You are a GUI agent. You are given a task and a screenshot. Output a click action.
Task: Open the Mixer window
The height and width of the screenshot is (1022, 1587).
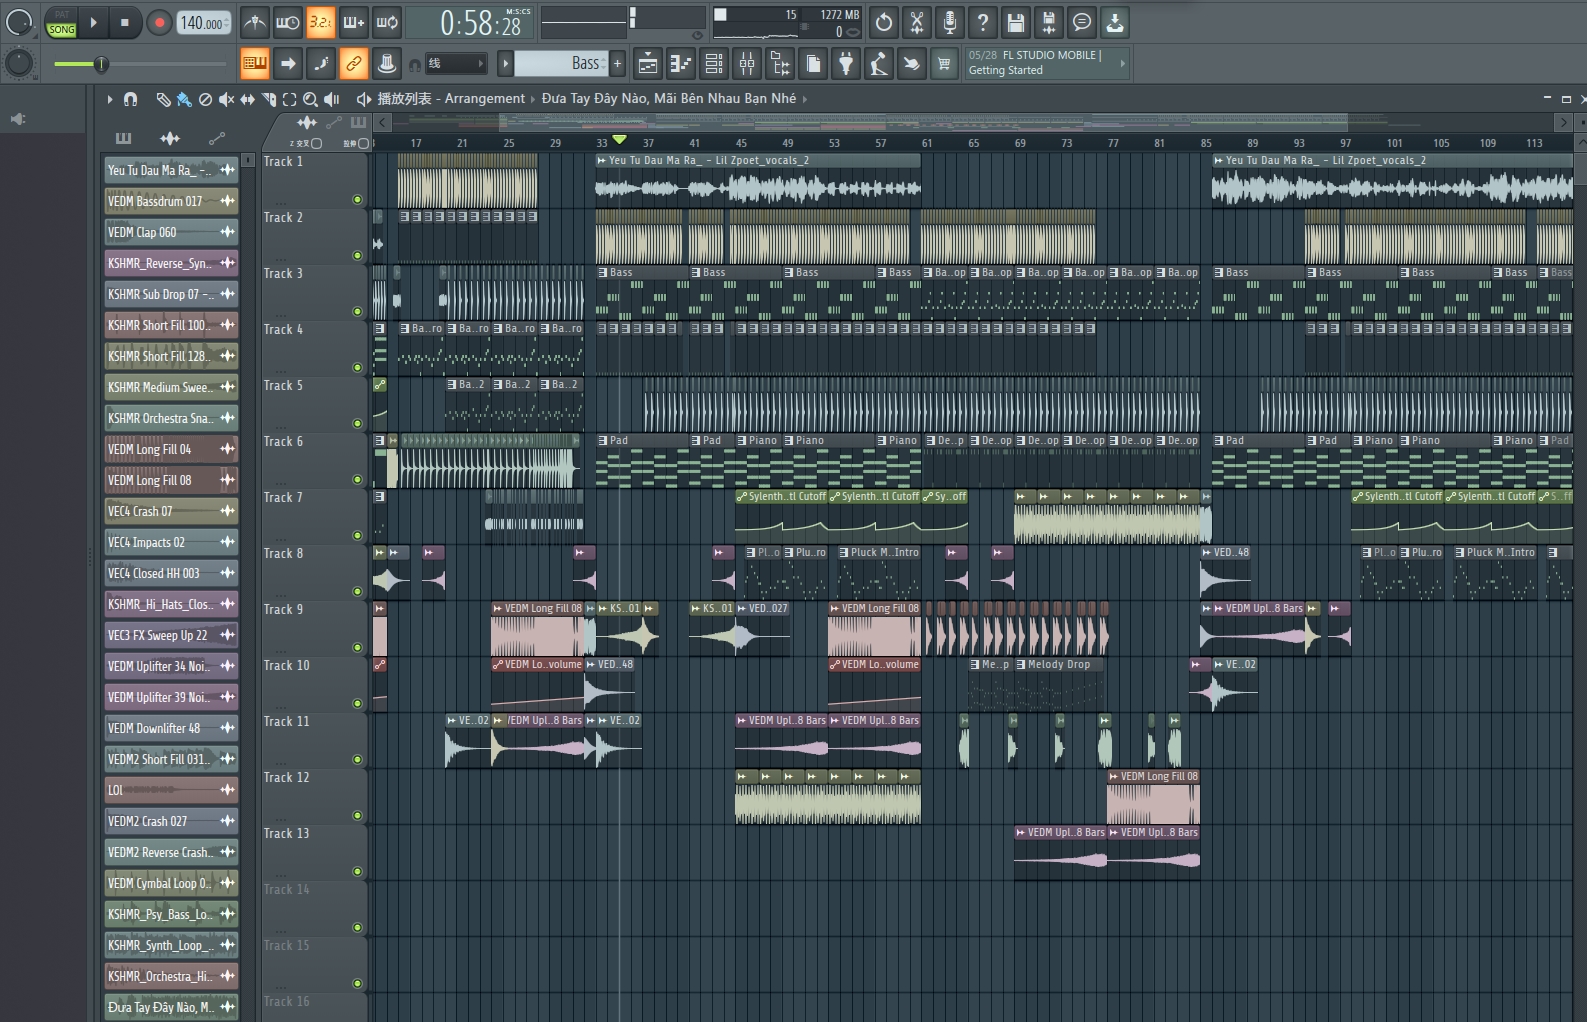[747, 64]
